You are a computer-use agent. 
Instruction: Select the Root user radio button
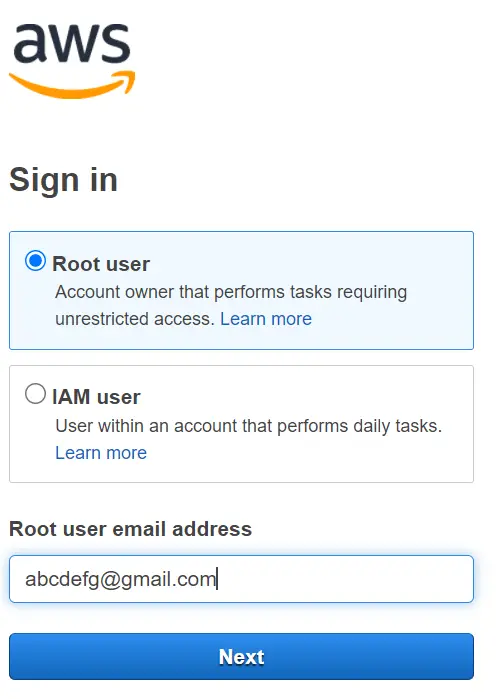coord(35,261)
